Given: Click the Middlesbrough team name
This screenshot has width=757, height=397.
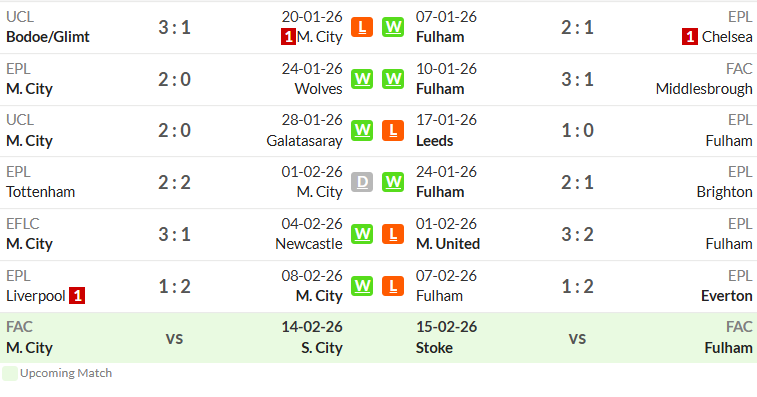Looking at the screenshot, I should pyautogui.click(x=704, y=89).
